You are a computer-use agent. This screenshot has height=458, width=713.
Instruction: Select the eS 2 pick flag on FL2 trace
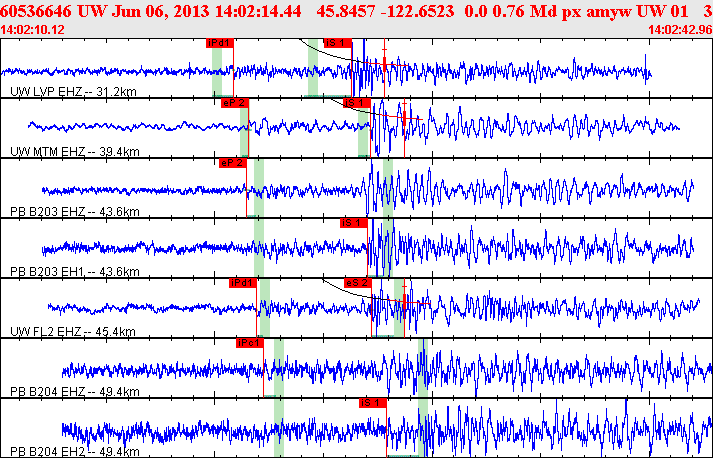point(358,283)
